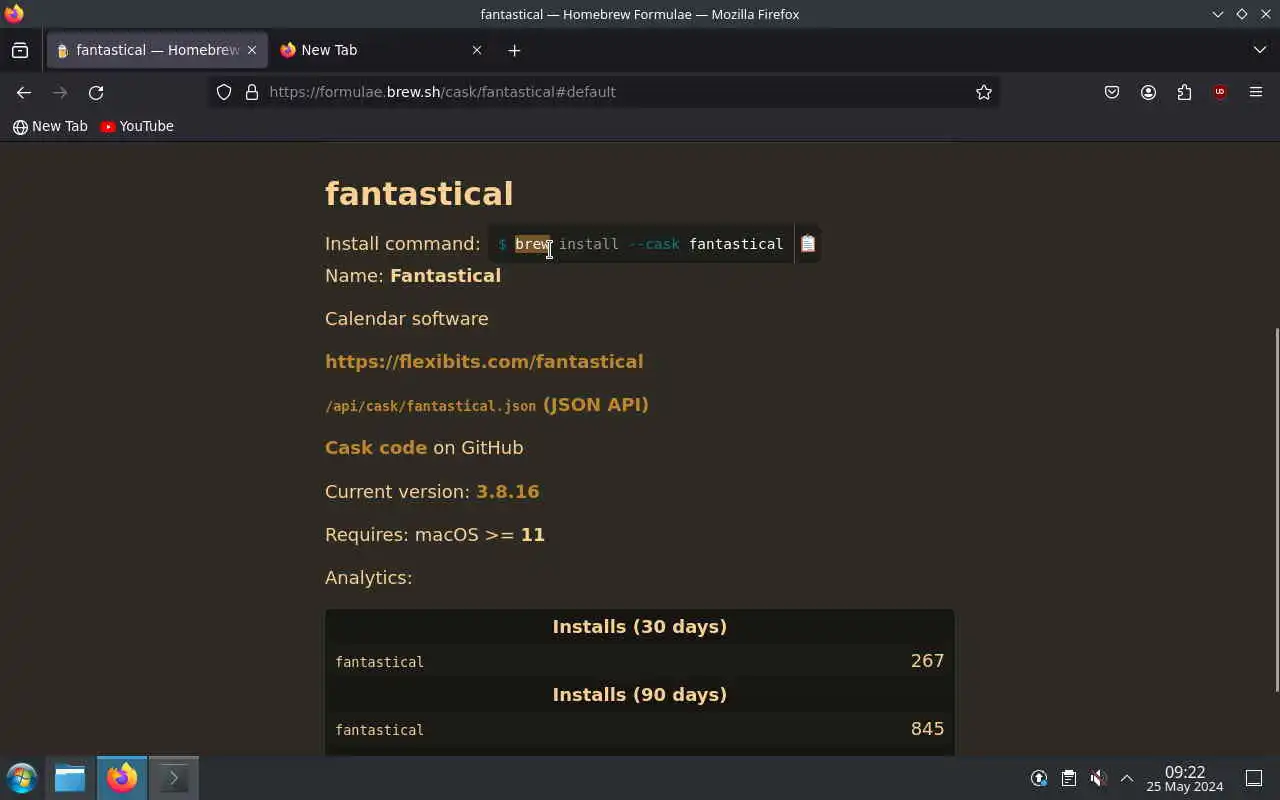The height and width of the screenshot is (800, 1280).
Task: Open the flexibits.com/fantastical homepage link
Action: coord(484,361)
